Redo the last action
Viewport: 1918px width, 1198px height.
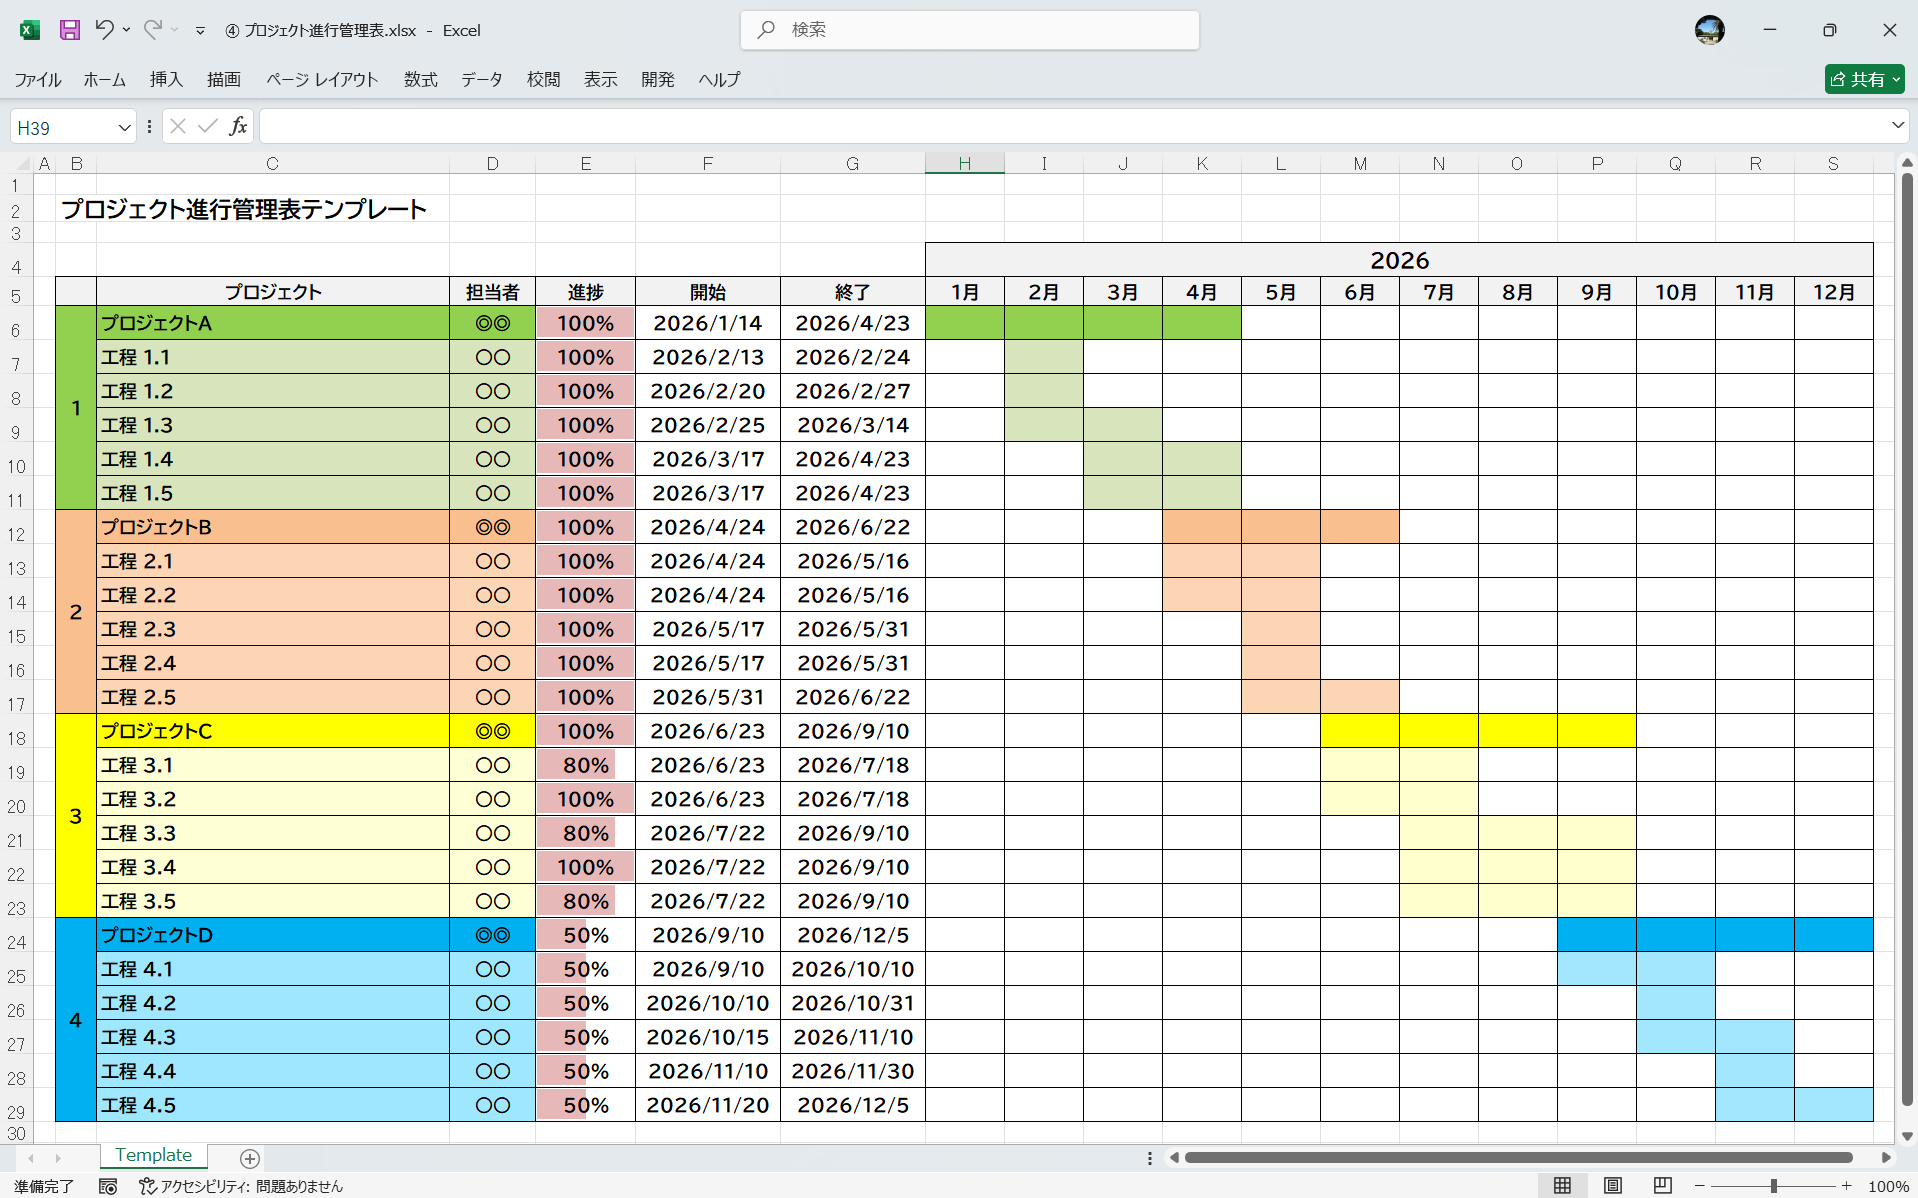point(150,30)
